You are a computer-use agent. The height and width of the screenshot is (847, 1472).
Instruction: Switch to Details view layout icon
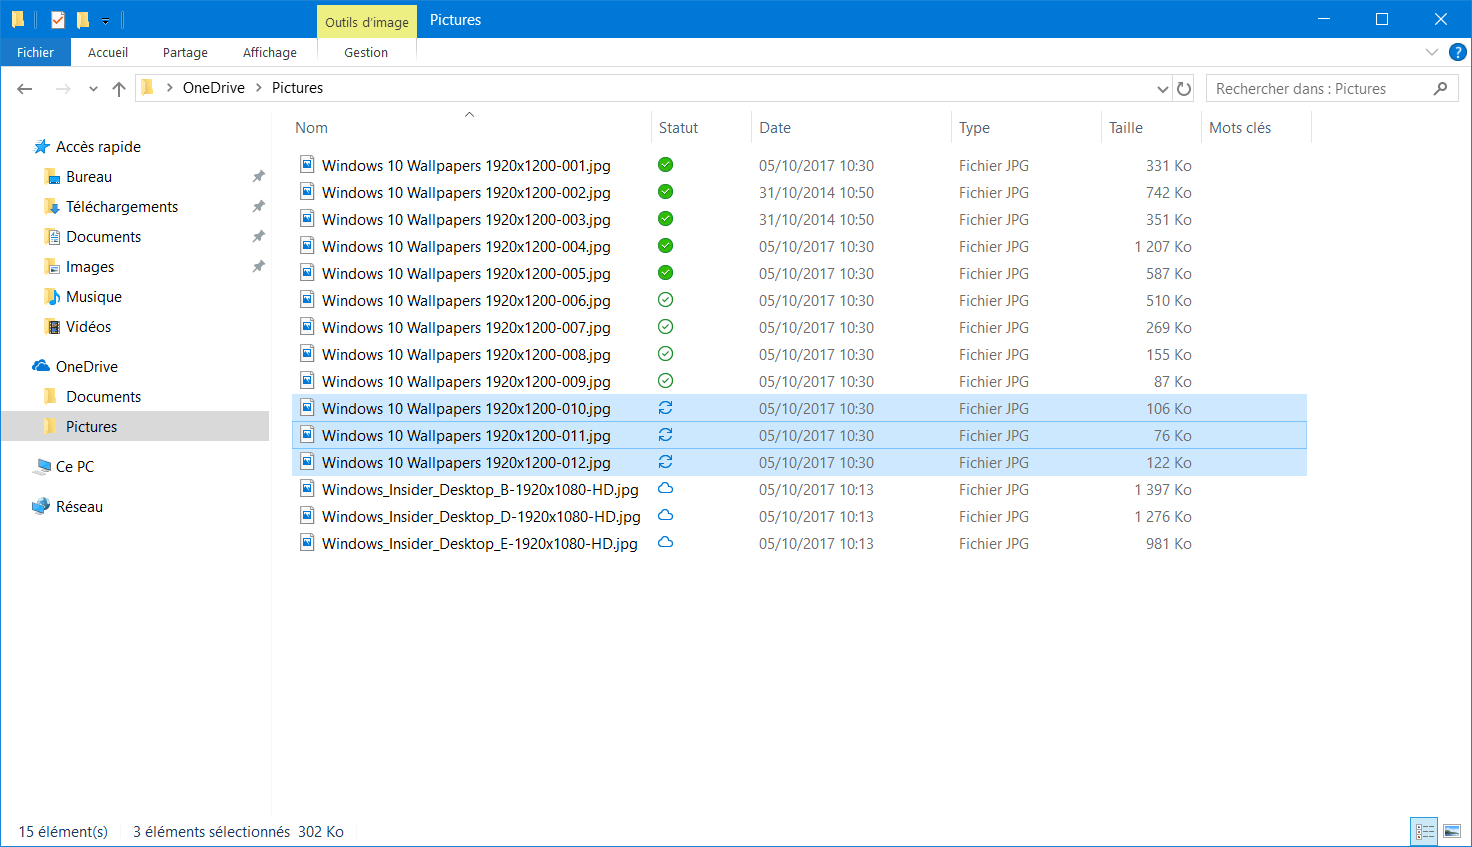tap(1425, 831)
